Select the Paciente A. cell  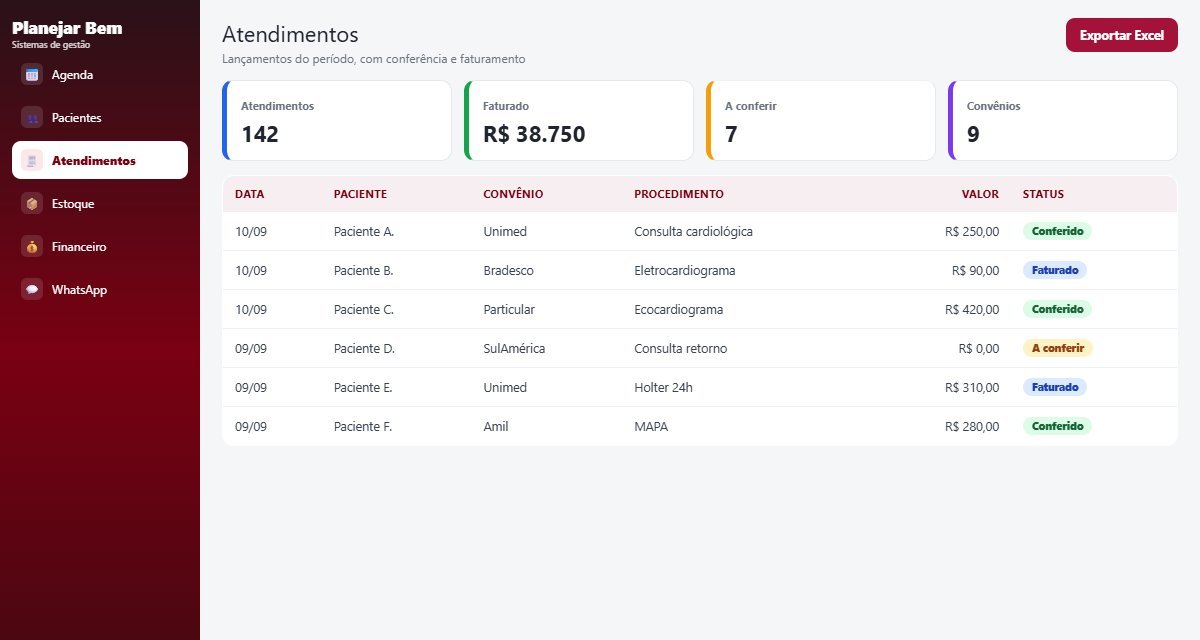click(x=364, y=231)
